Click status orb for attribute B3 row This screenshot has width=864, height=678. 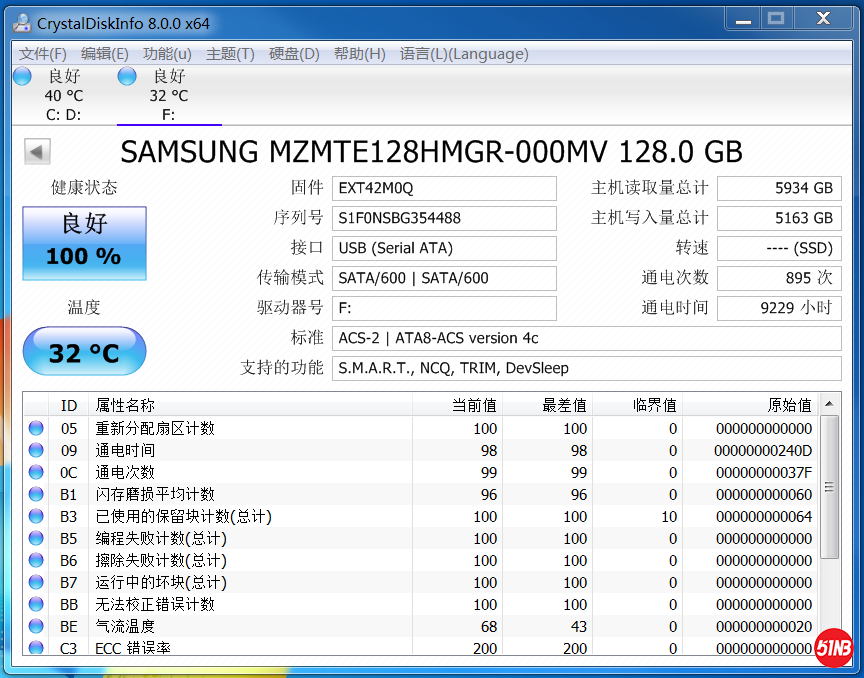tap(36, 516)
